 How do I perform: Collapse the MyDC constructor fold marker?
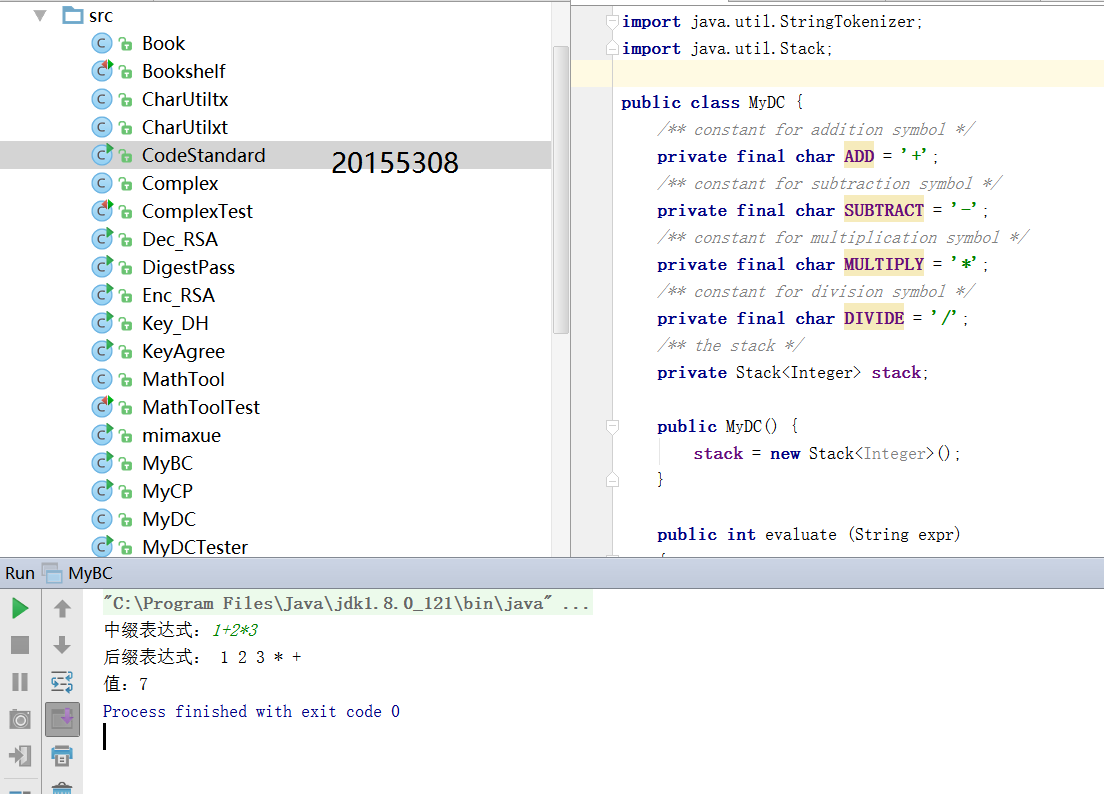(x=613, y=427)
